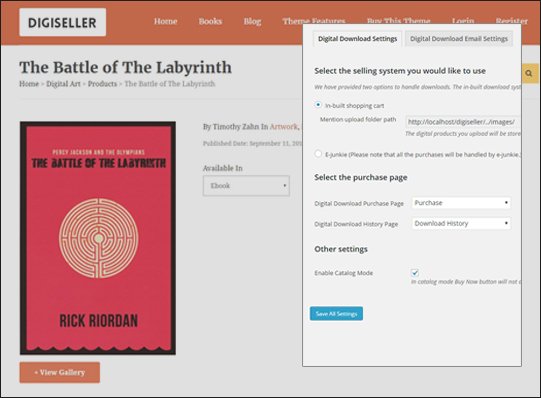Select the In-built shopping cart radio button
The width and height of the screenshot is (541, 398).
318,105
